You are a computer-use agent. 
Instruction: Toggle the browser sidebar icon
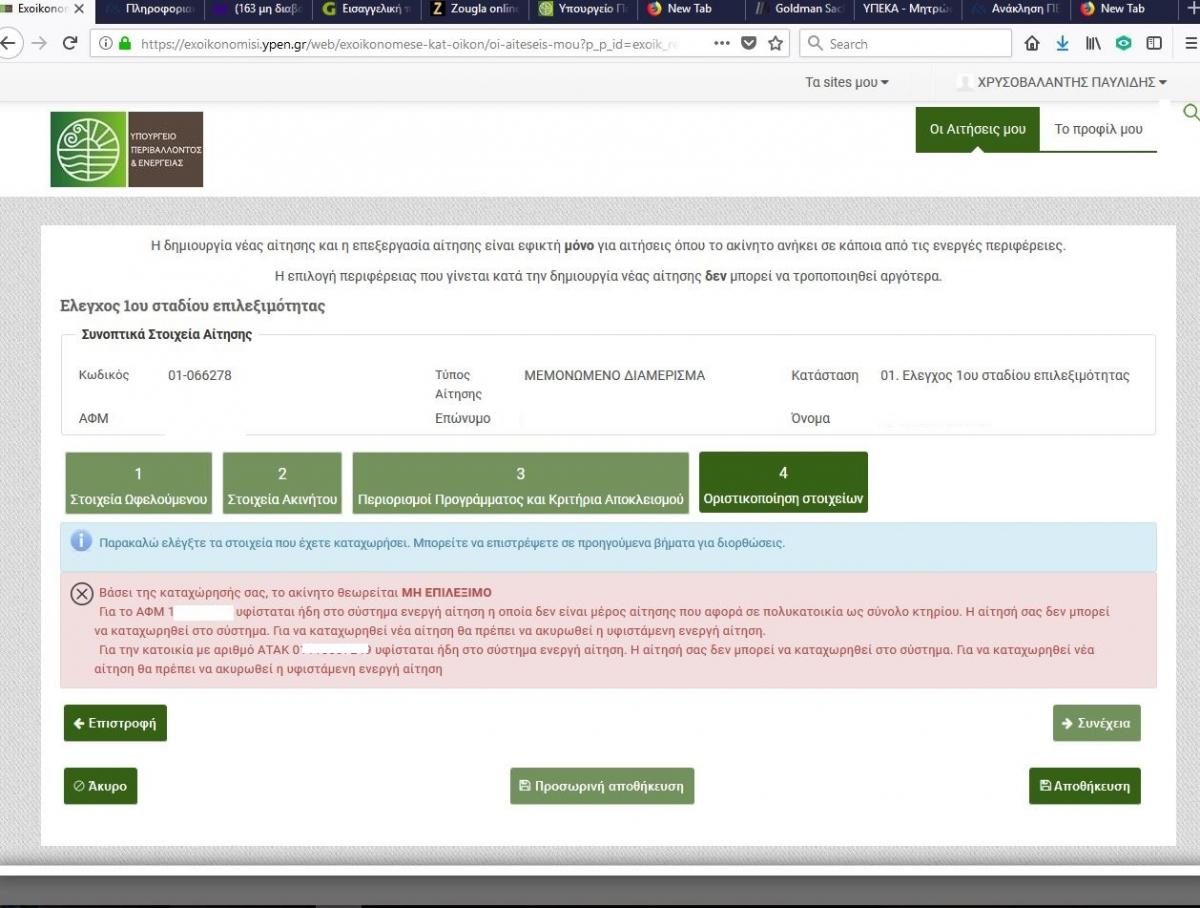coord(1154,44)
